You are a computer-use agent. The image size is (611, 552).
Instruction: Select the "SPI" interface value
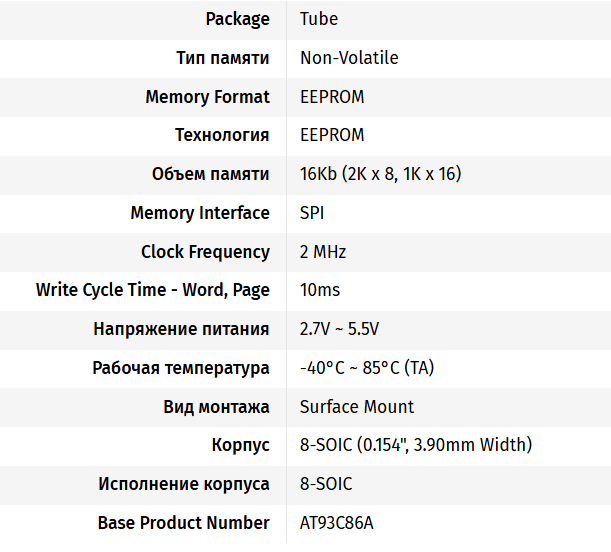pos(312,213)
